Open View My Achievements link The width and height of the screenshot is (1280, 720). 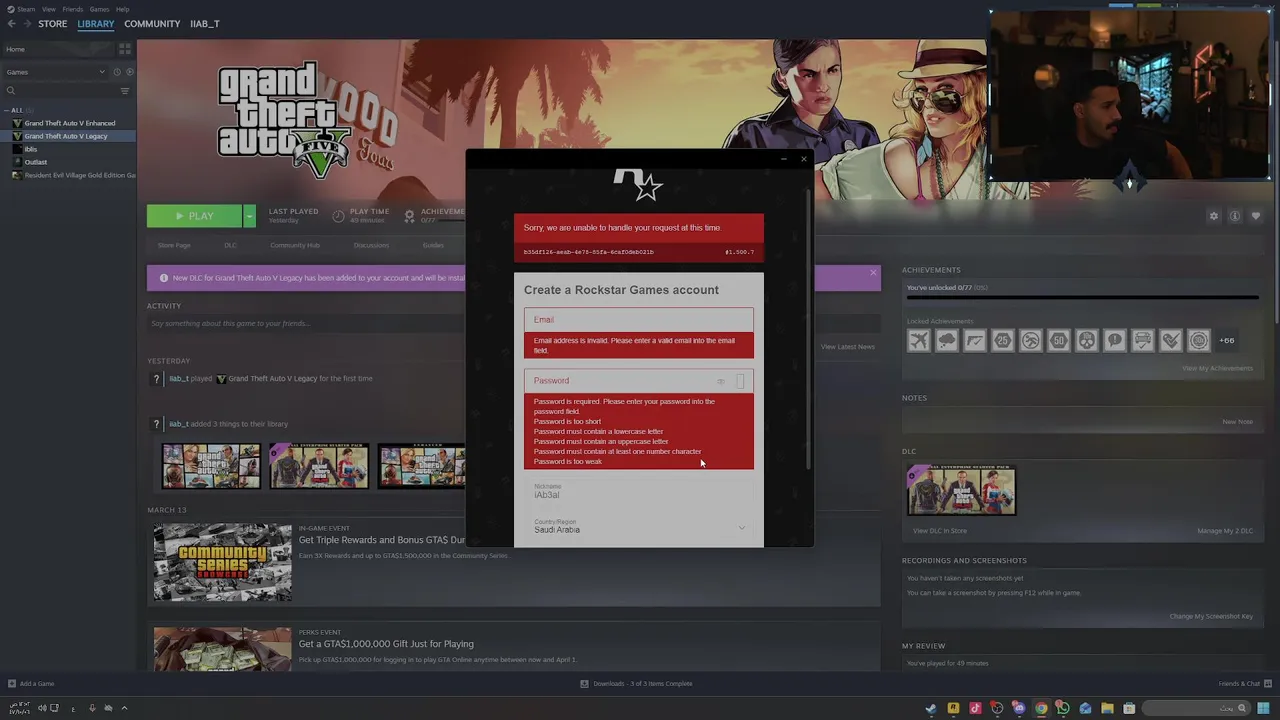click(x=1217, y=368)
